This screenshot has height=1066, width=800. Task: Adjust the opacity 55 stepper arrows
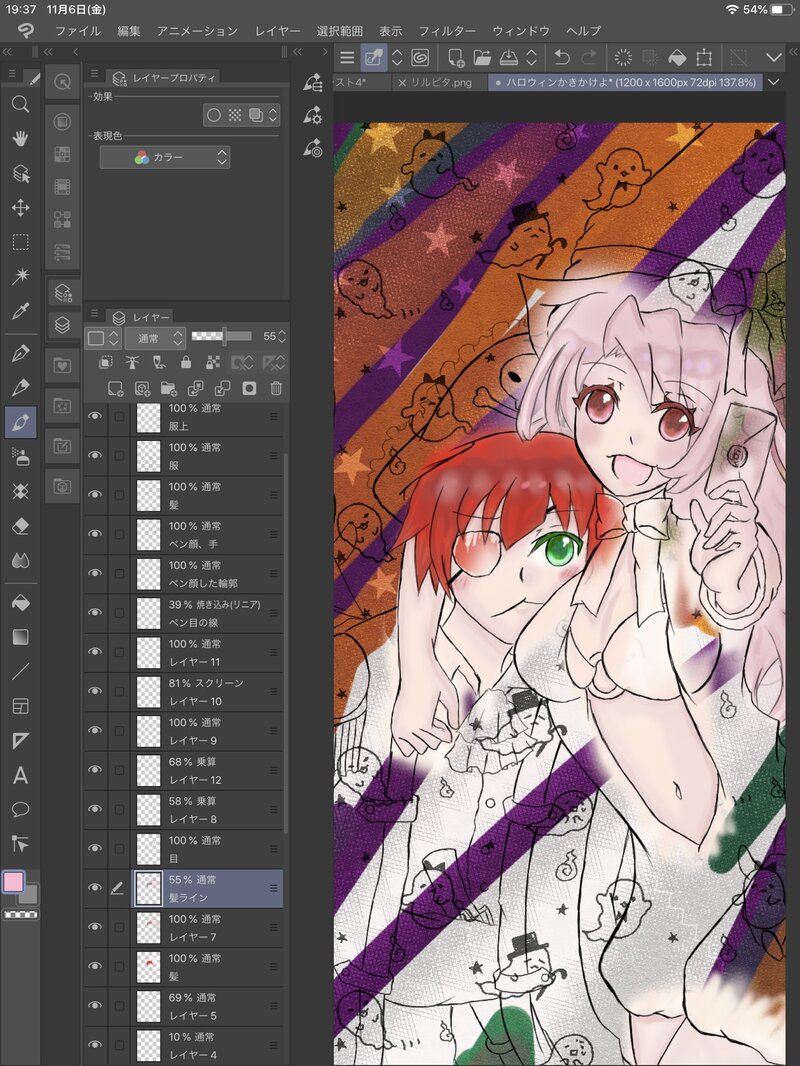coord(282,337)
